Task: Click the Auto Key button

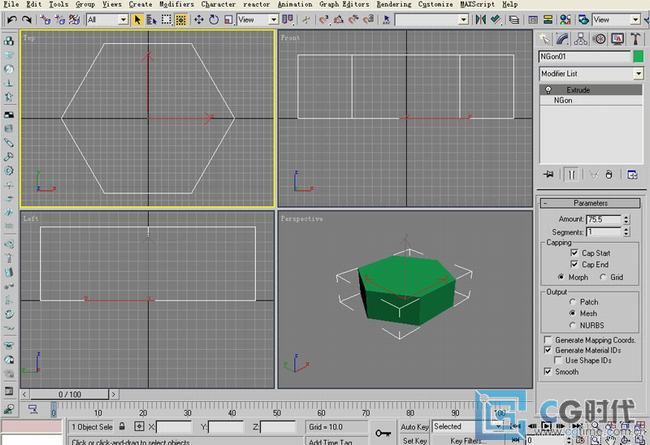Action: tap(414, 426)
